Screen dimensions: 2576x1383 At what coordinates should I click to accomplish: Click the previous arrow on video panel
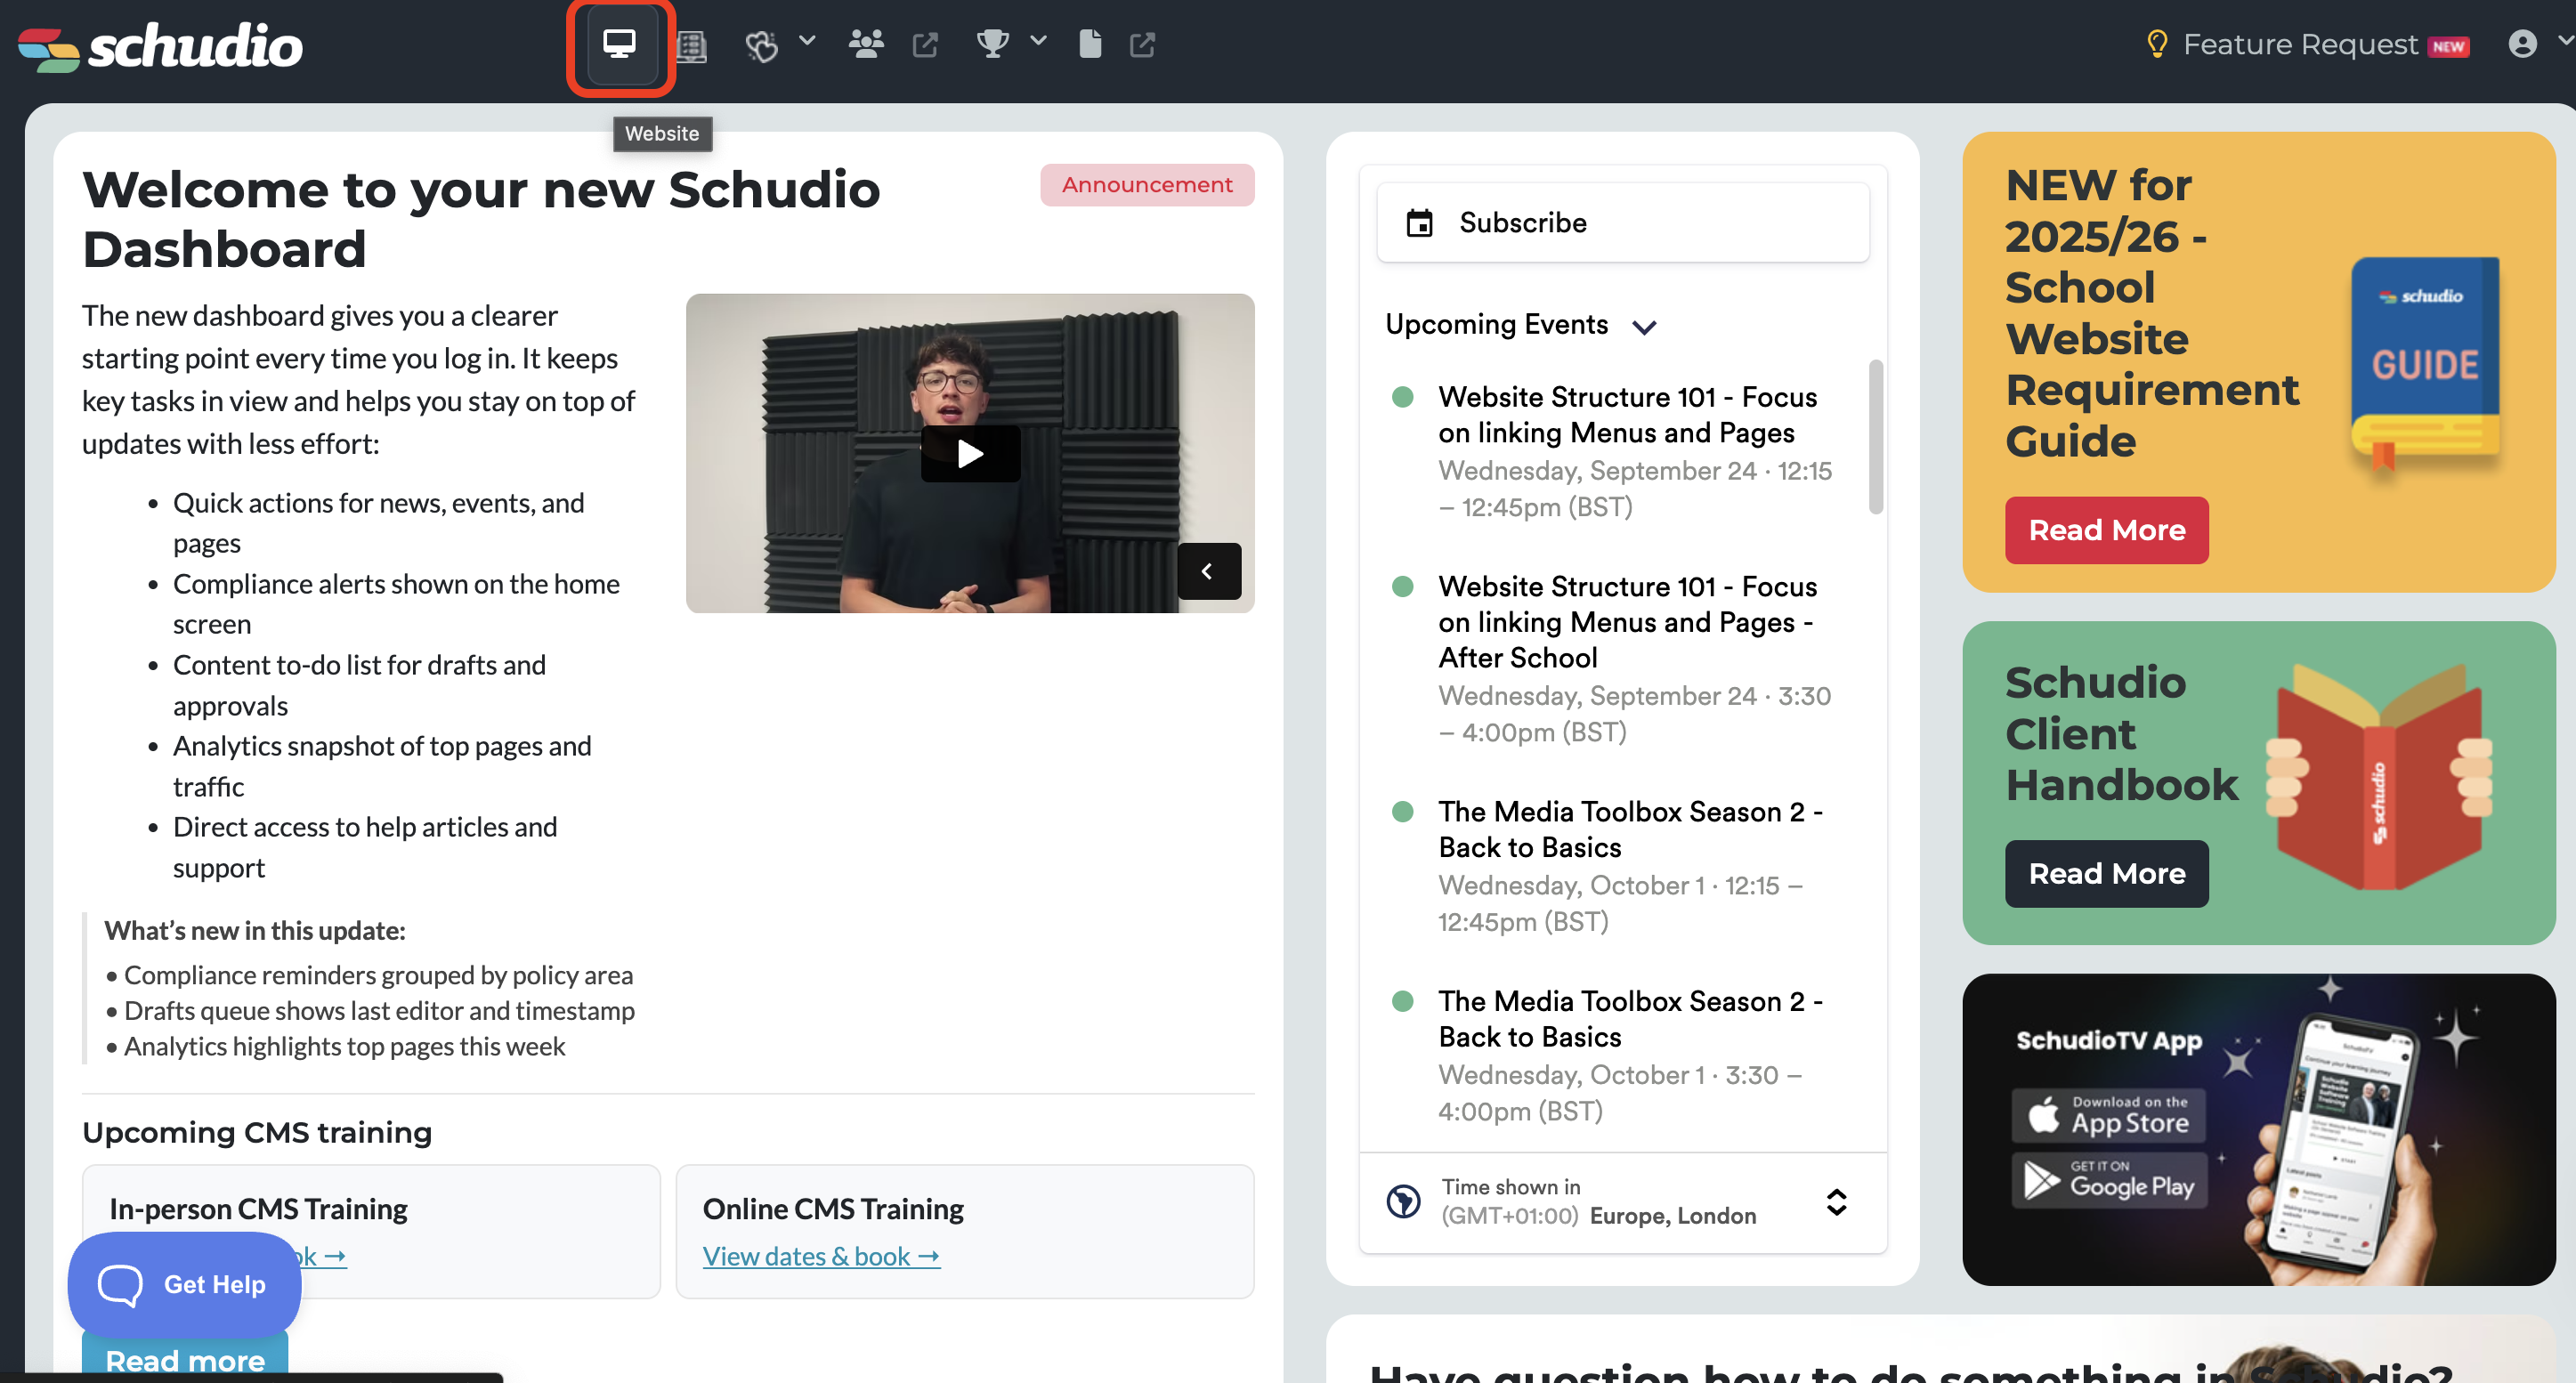(x=1208, y=571)
